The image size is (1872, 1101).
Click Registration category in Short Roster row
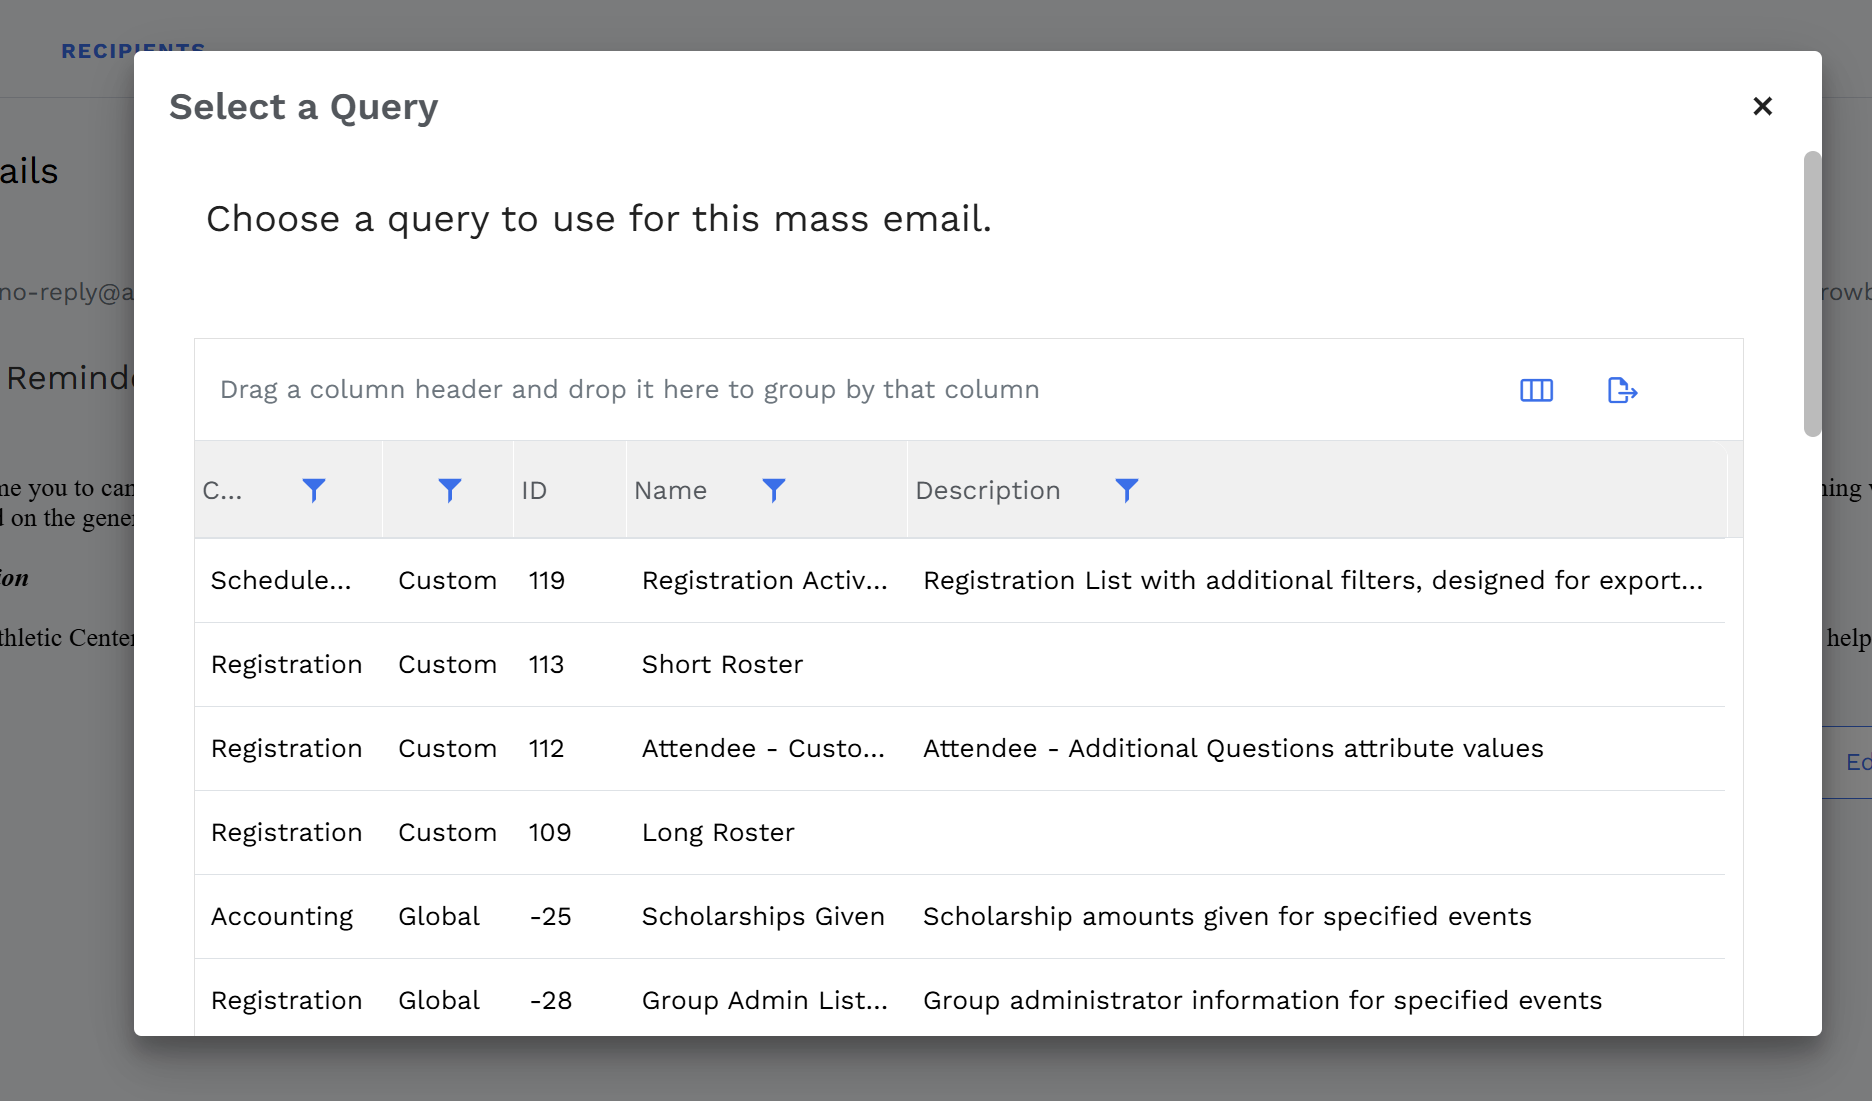tap(287, 665)
